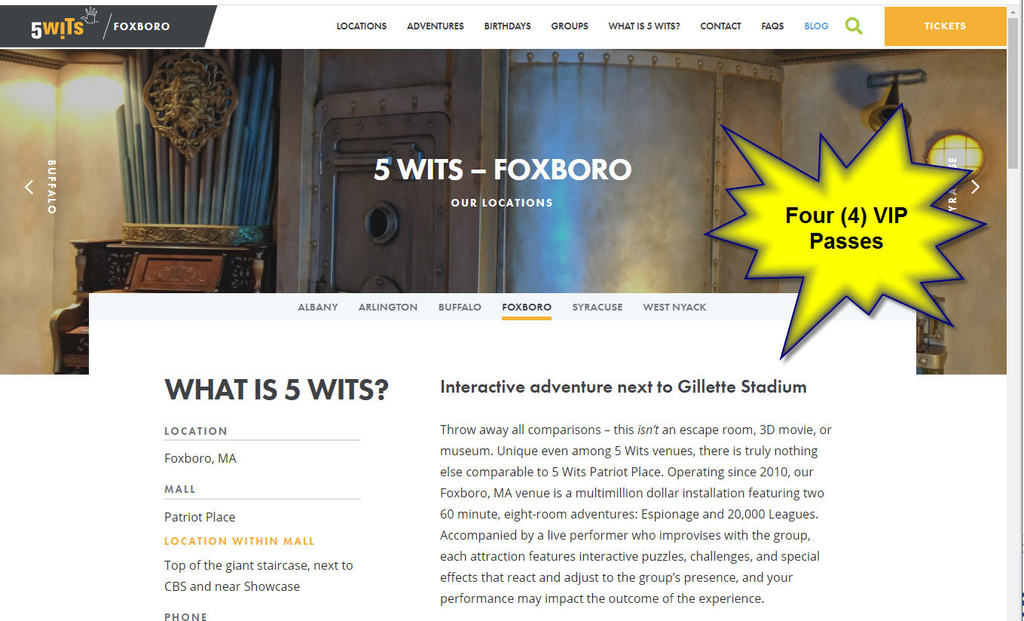The width and height of the screenshot is (1024, 621).
Task: Open the Birthdays menu item
Action: tap(507, 26)
